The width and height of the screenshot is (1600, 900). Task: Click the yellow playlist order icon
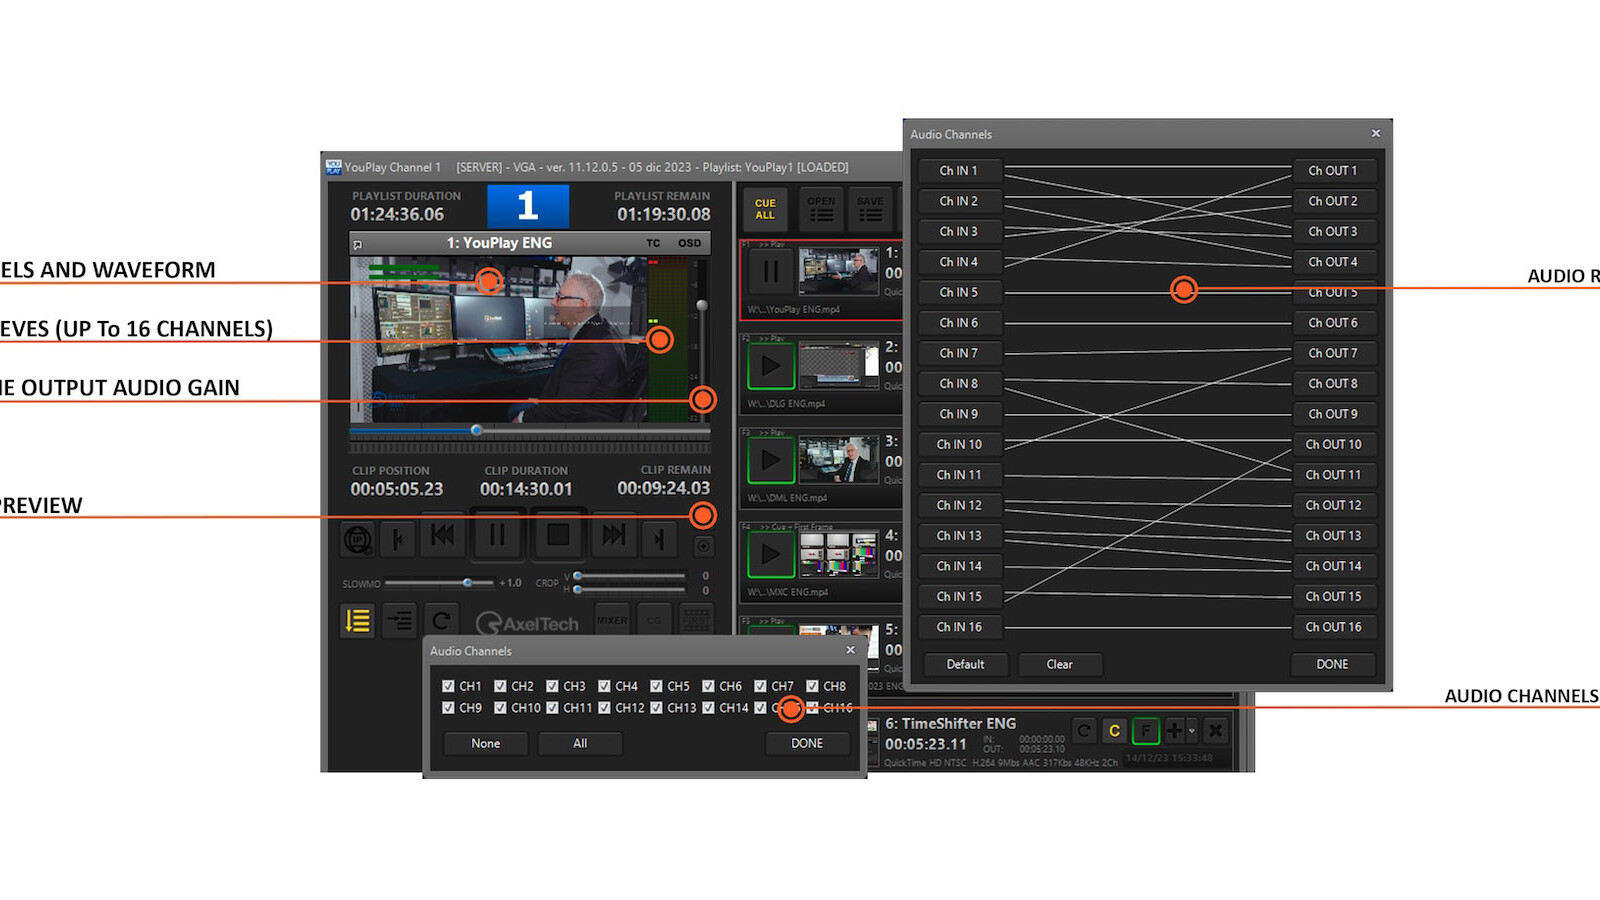pos(357,621)
